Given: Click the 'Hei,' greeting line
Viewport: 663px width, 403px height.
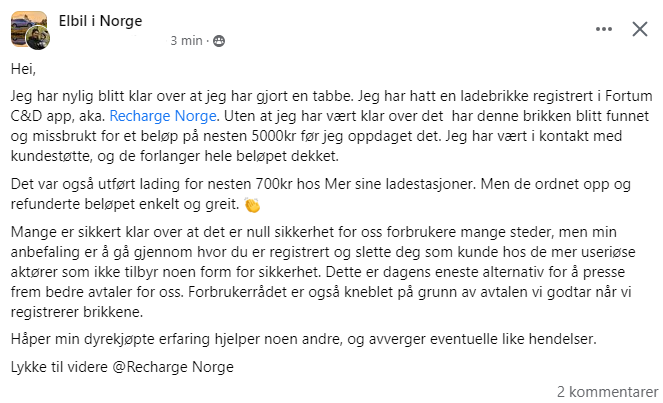Looking at the screenshot, I should pos(23,69).
